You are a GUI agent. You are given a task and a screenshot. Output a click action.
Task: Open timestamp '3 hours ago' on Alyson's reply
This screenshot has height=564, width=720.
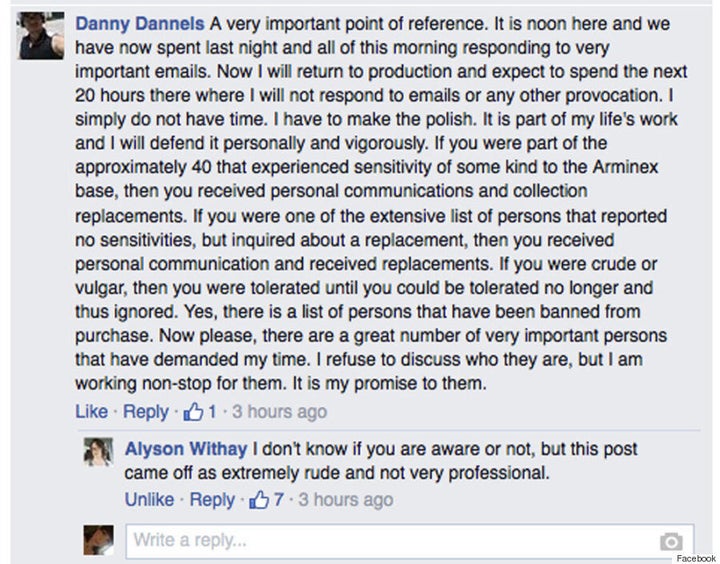pos(346,499)
